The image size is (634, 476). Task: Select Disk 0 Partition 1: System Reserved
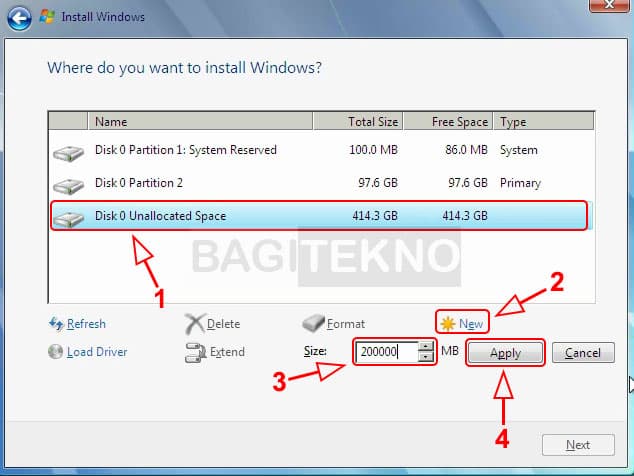click(321, 150)
